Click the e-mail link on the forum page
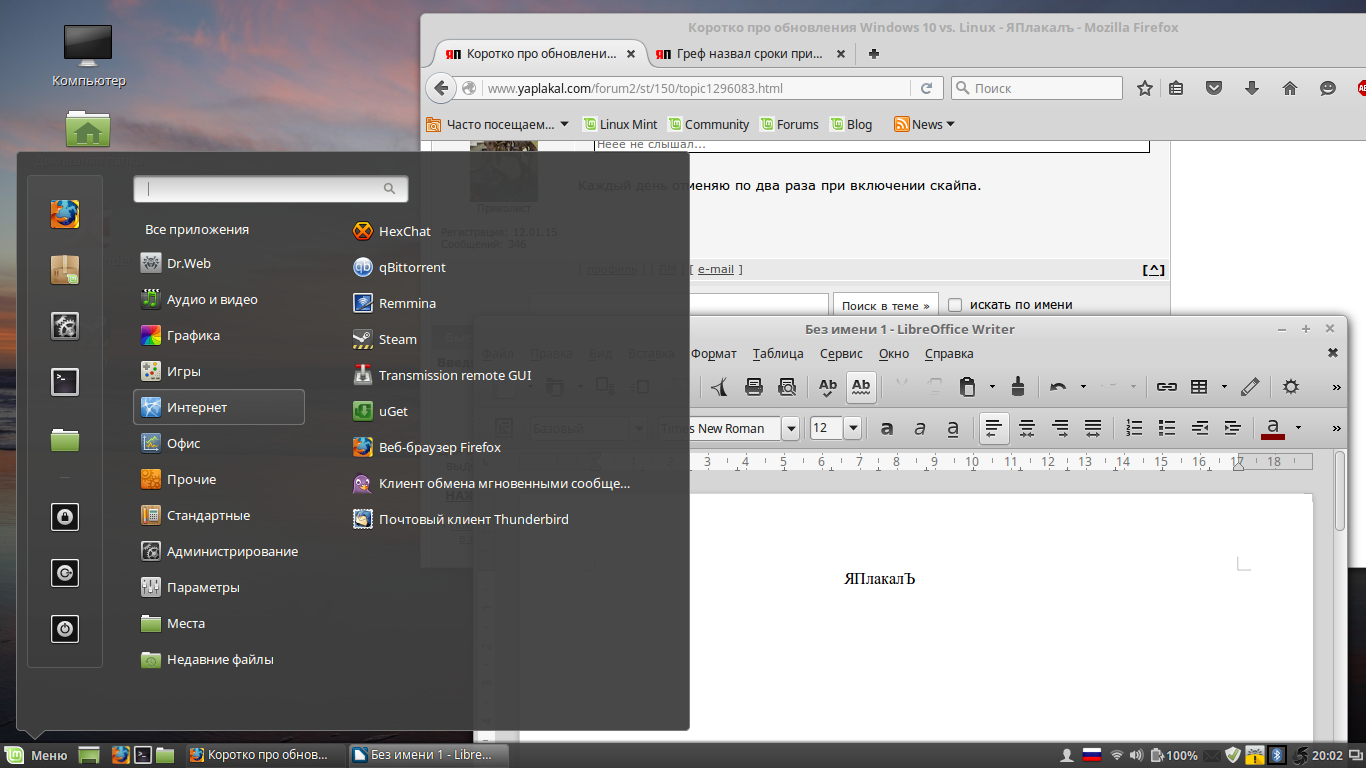This screenshot has height=768, width=1366. (716, 269)
